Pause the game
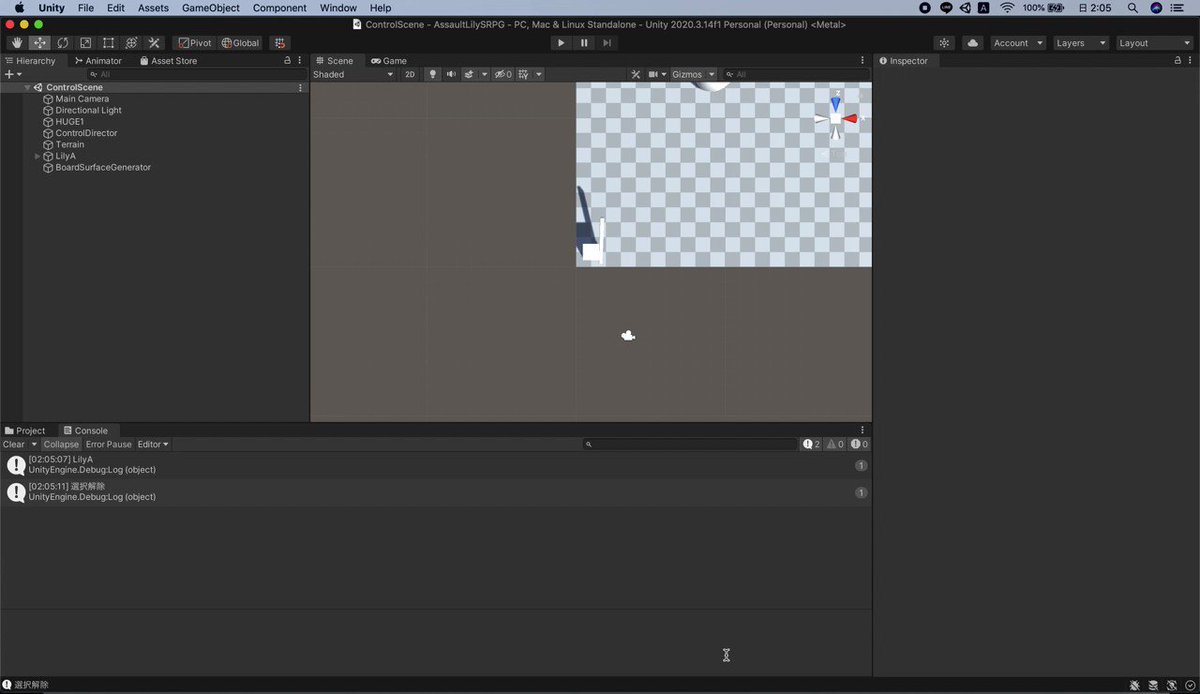 point(584,43)
